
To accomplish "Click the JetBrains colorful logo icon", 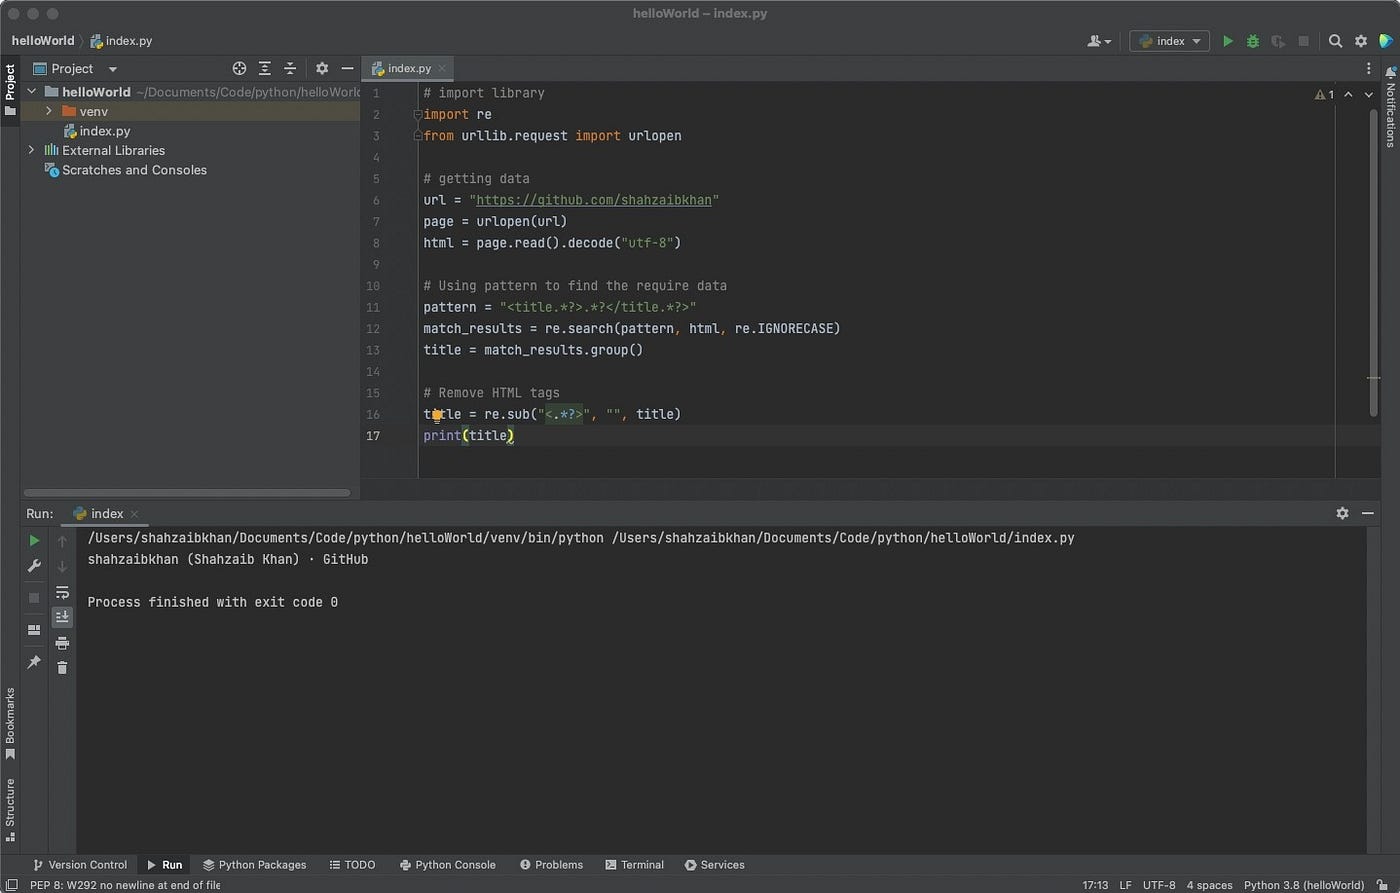I will tap(1386, 41).
